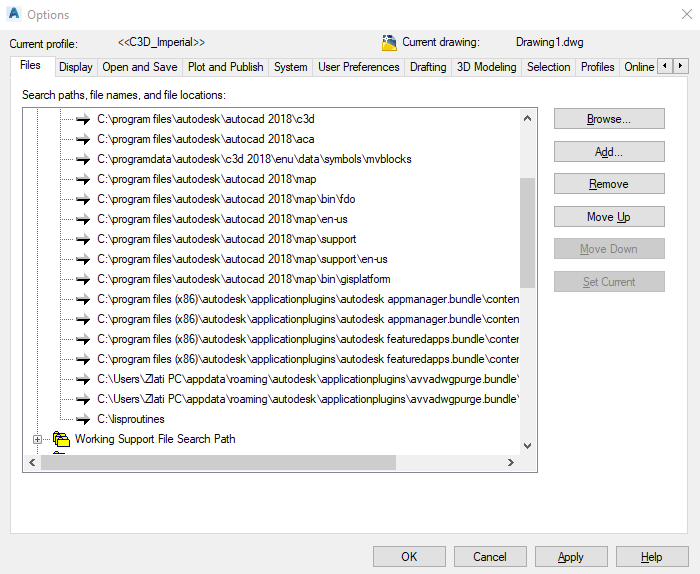The height and width of the screenshot is (574, 700).
Task: Select the map\bin\fdo path entry
Action: point(226,199)
